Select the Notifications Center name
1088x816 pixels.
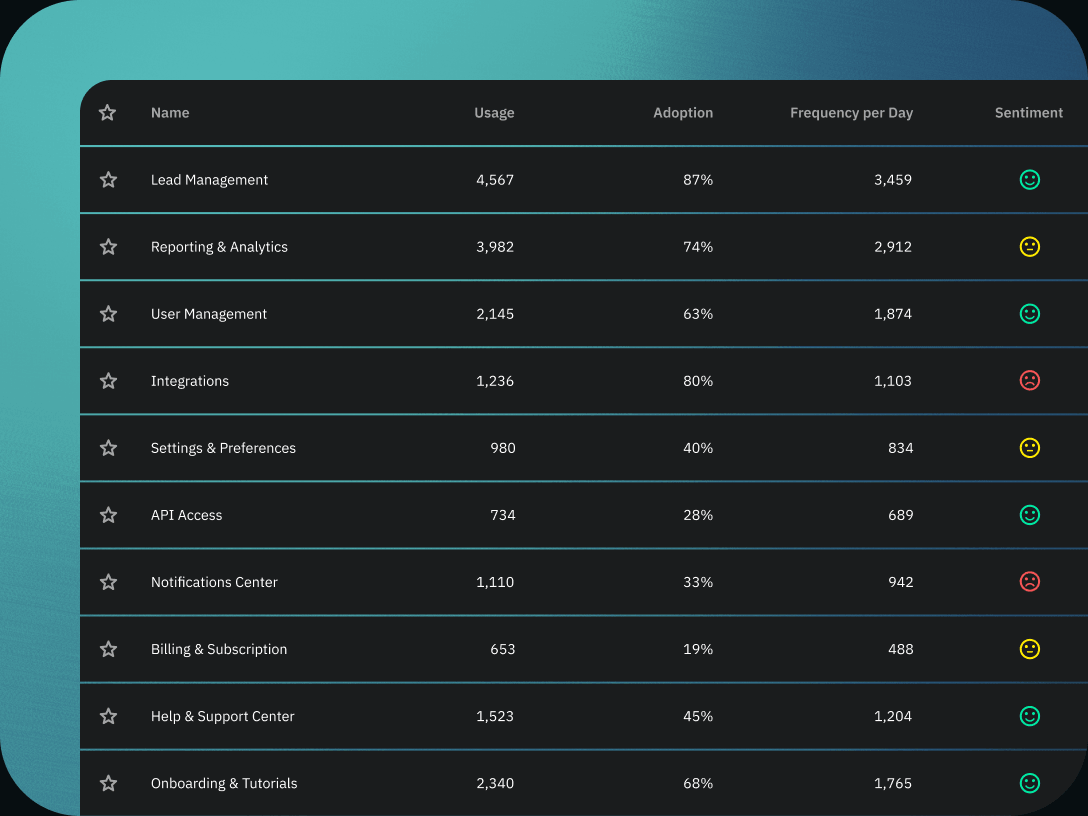(214, 582)
